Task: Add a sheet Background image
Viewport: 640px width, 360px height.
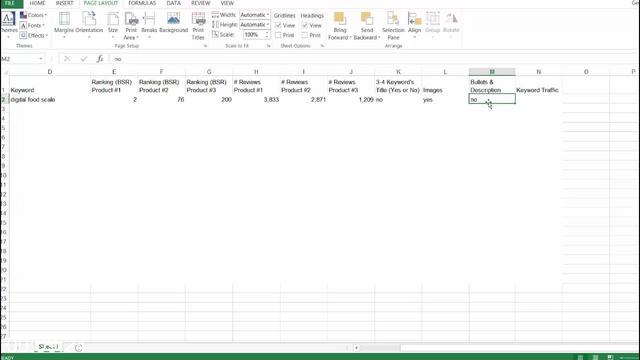Action: 173,23
